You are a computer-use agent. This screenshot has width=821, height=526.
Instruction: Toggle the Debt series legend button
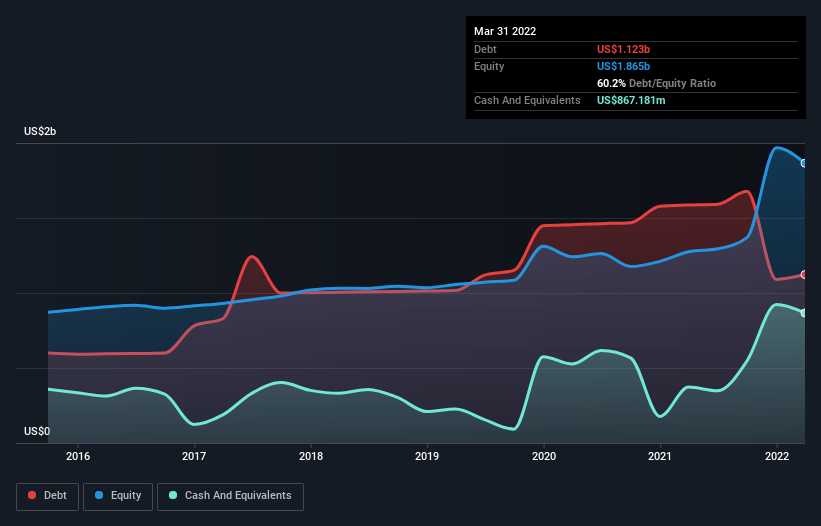pyautogui.click(x=47, y=496)
